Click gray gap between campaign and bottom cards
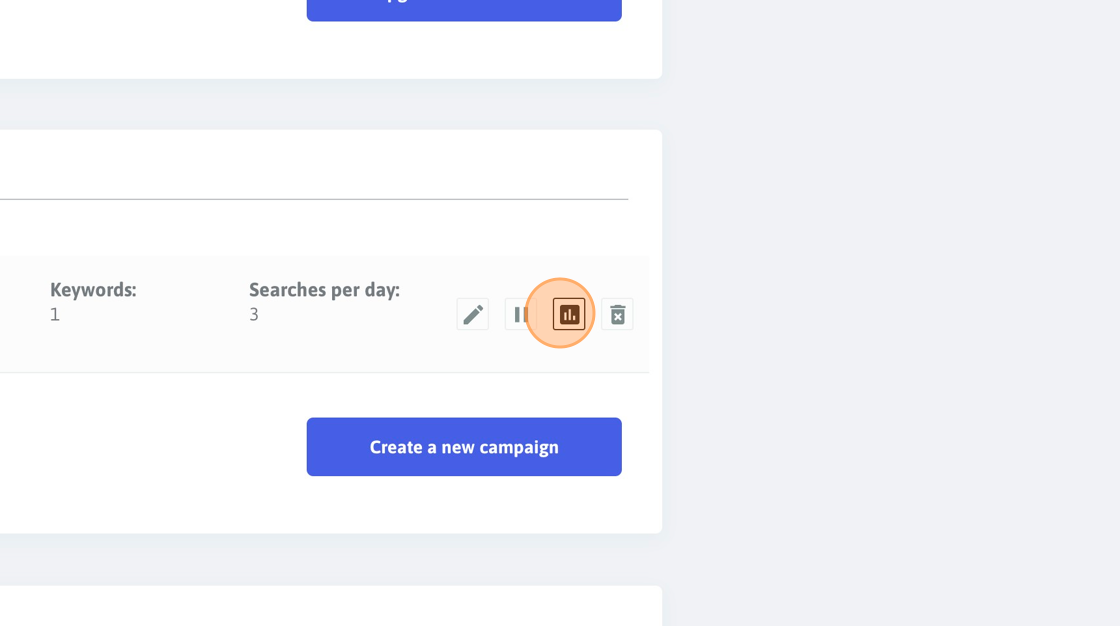The image size is (1120, 626). point(331,560)
